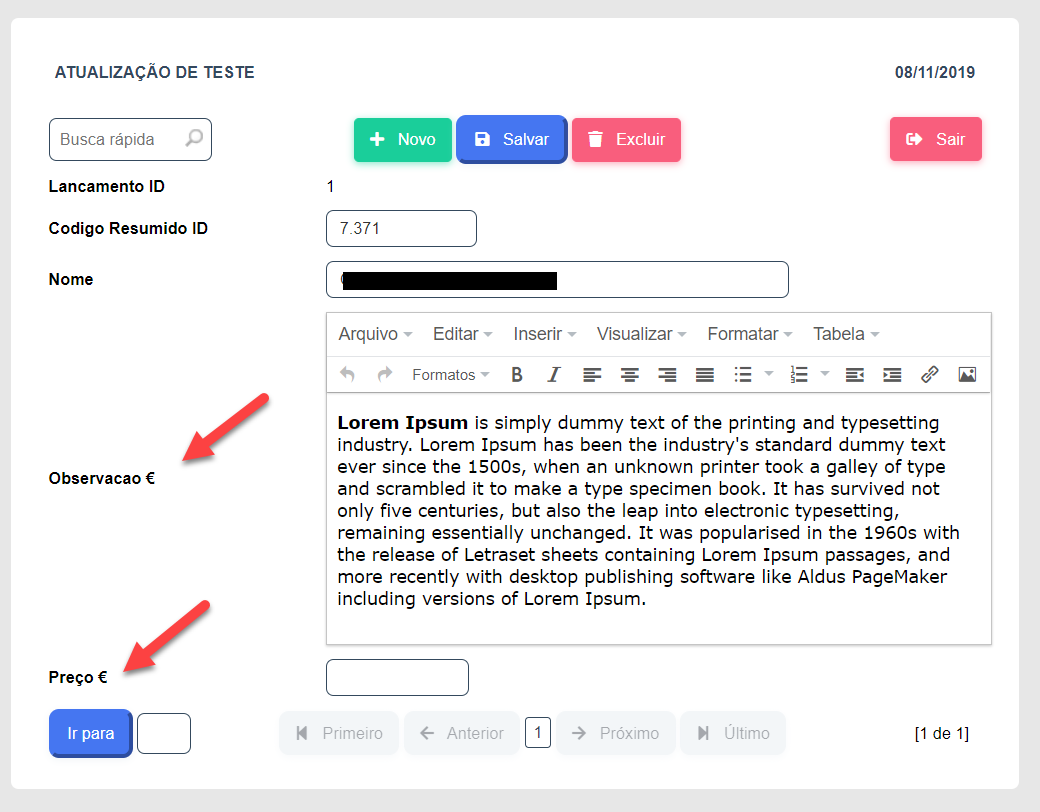Click the Novo button
1040x812 pixels.
pos(403,140)
